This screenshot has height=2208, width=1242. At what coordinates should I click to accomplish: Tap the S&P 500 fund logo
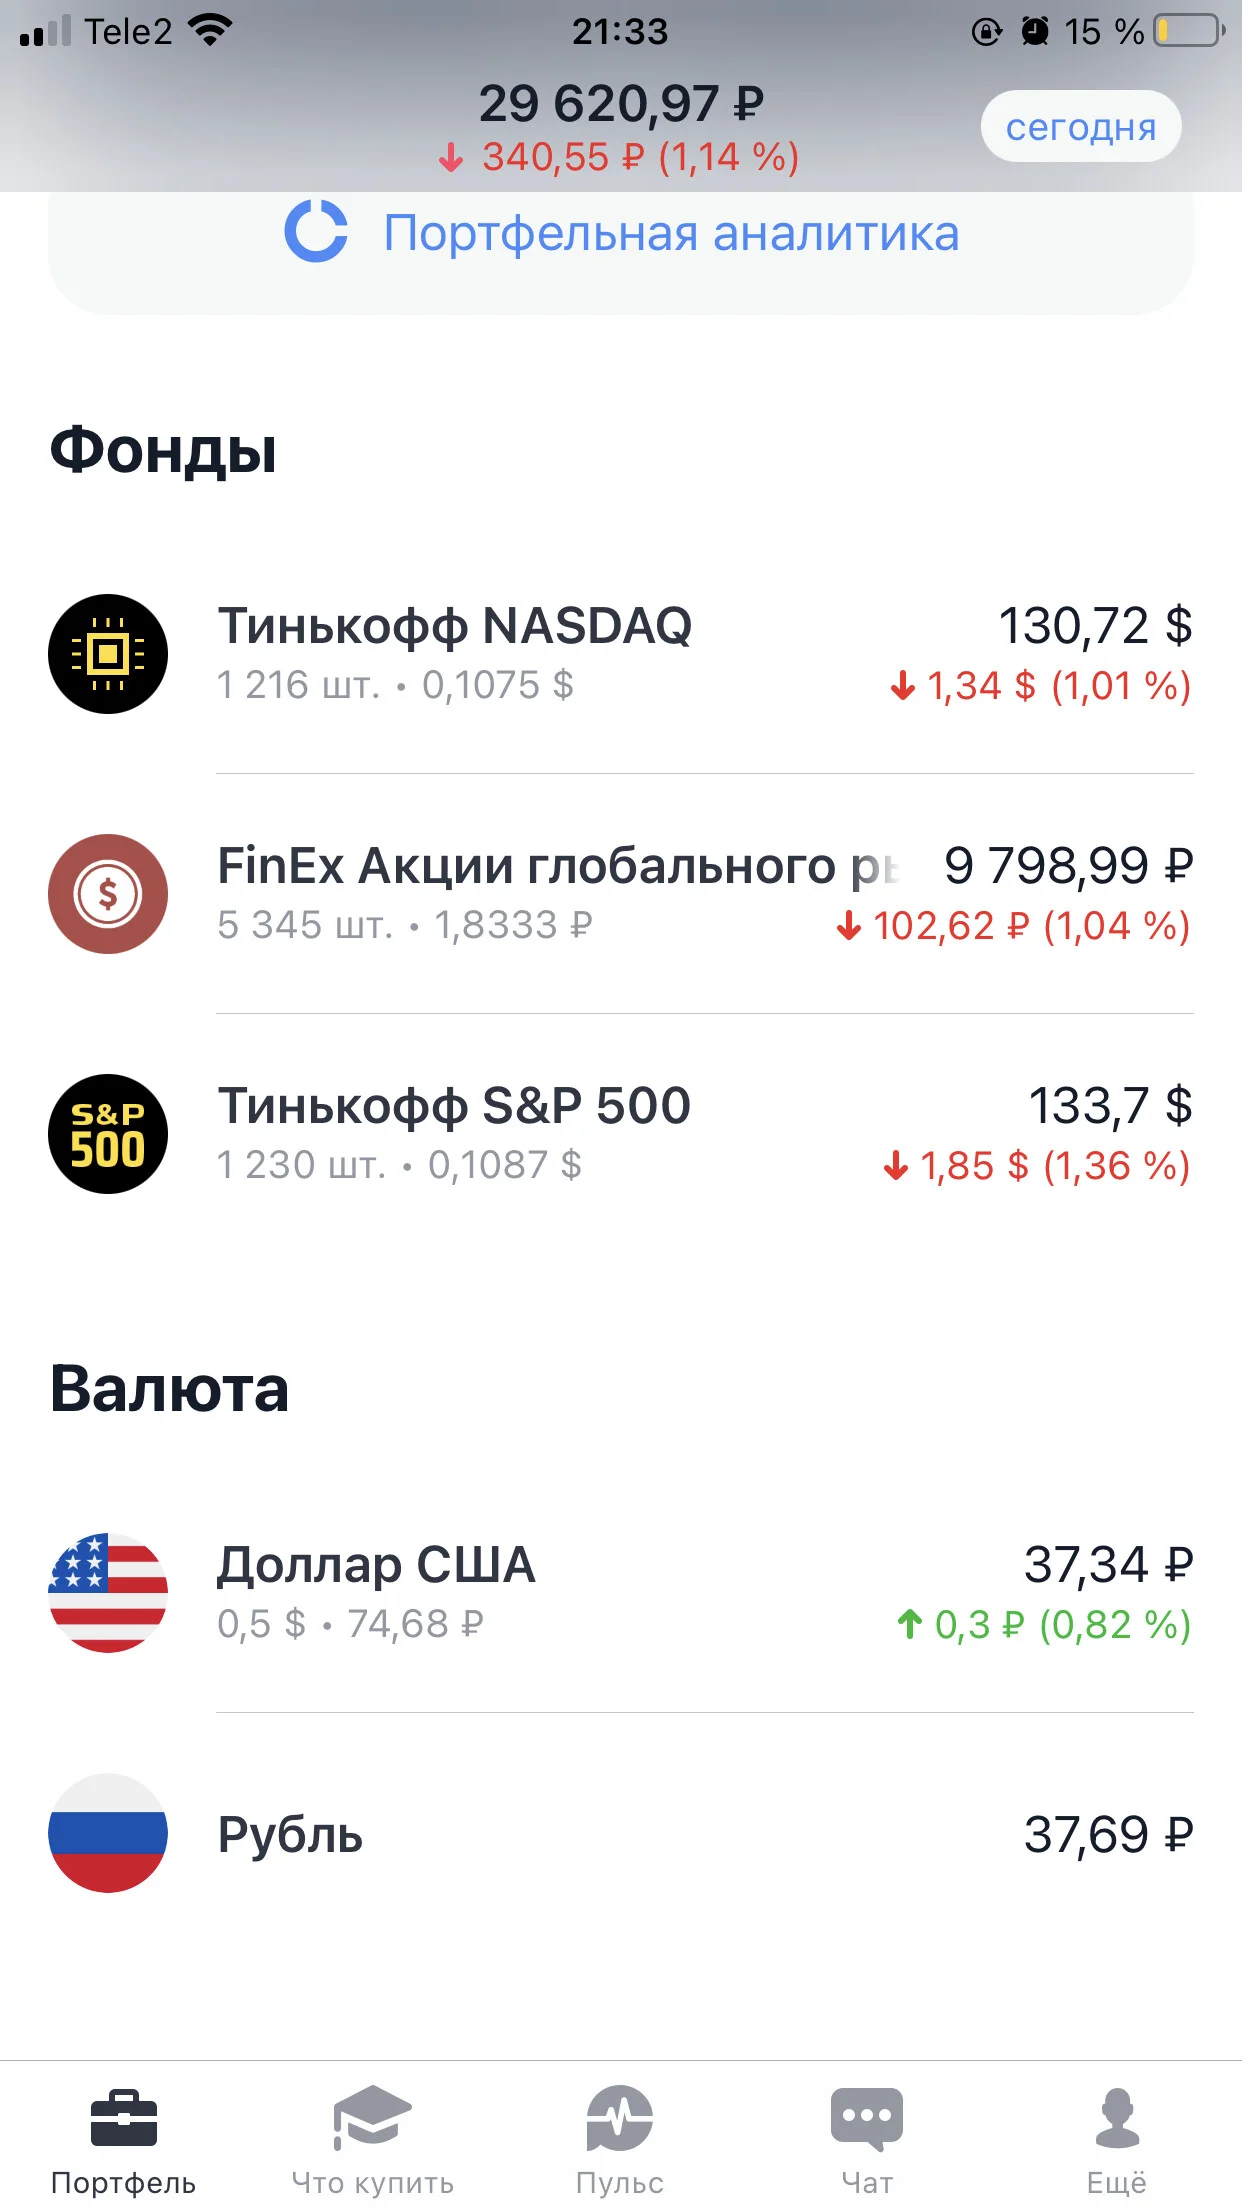point(108,1134)
